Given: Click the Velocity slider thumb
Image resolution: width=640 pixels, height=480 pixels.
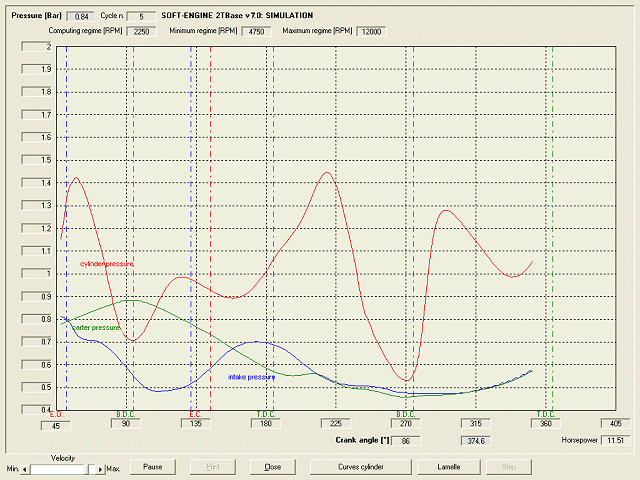Looking at the screenshot, I should coord(91,469).
